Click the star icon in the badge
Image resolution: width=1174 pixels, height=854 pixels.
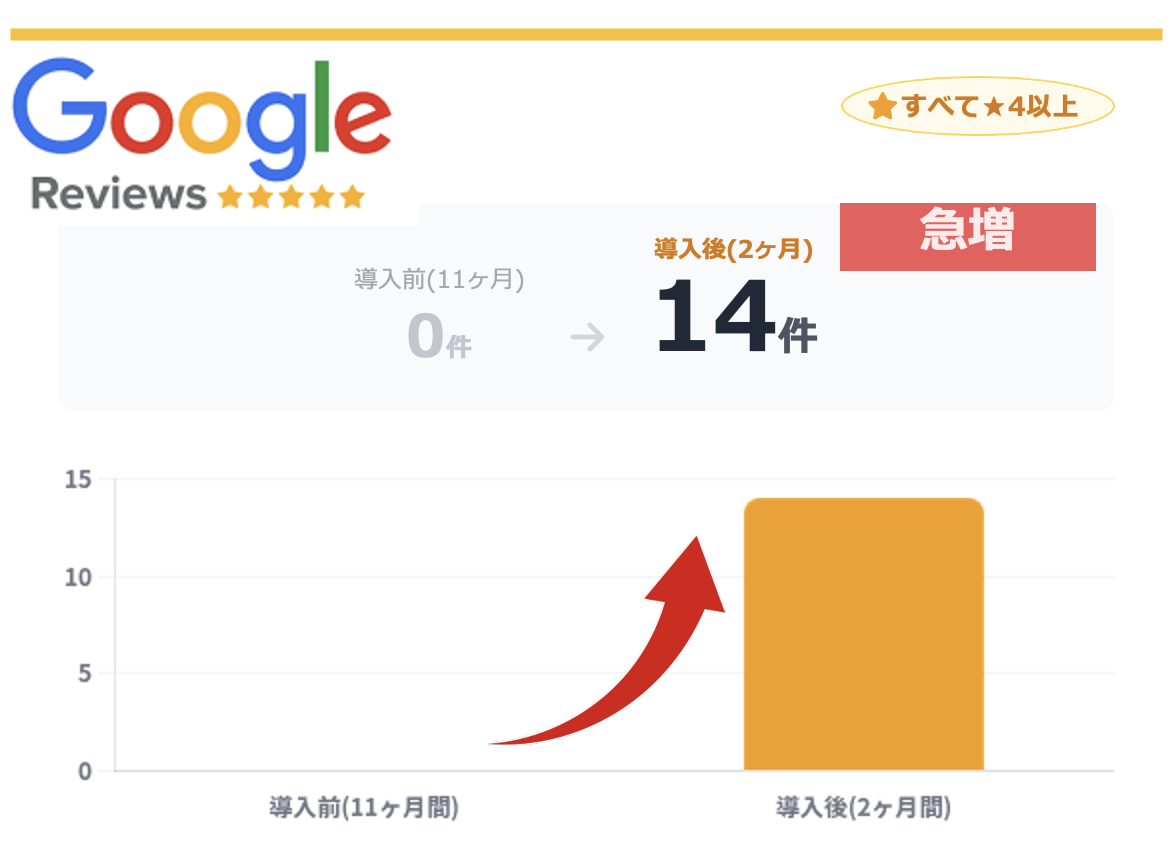882,107
